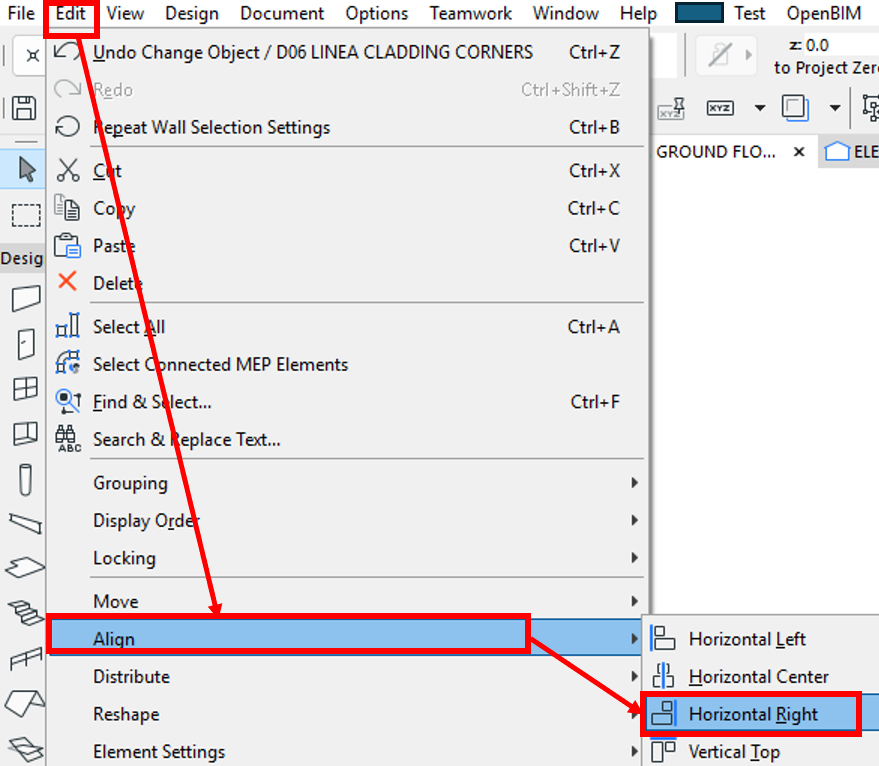The image size is (879, 766).
Task: Click the Copy documents icon
Action: pos(67,207)
